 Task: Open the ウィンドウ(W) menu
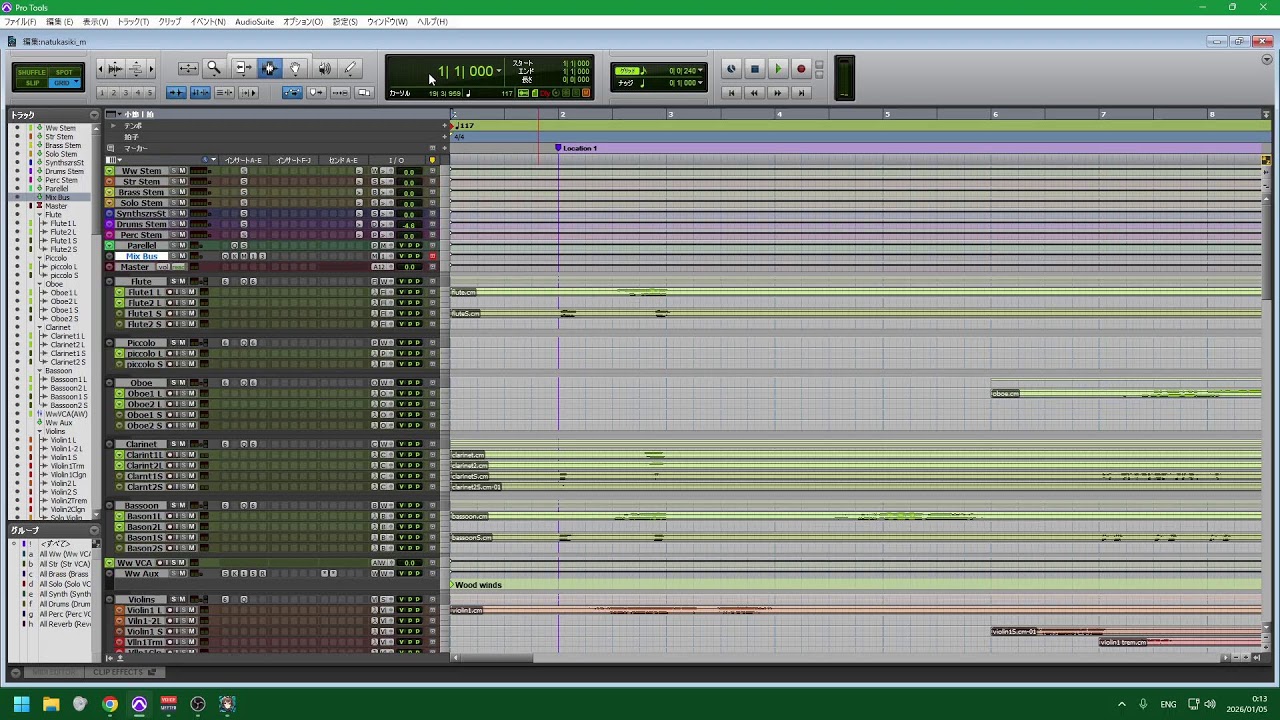(x=387, y=21)
